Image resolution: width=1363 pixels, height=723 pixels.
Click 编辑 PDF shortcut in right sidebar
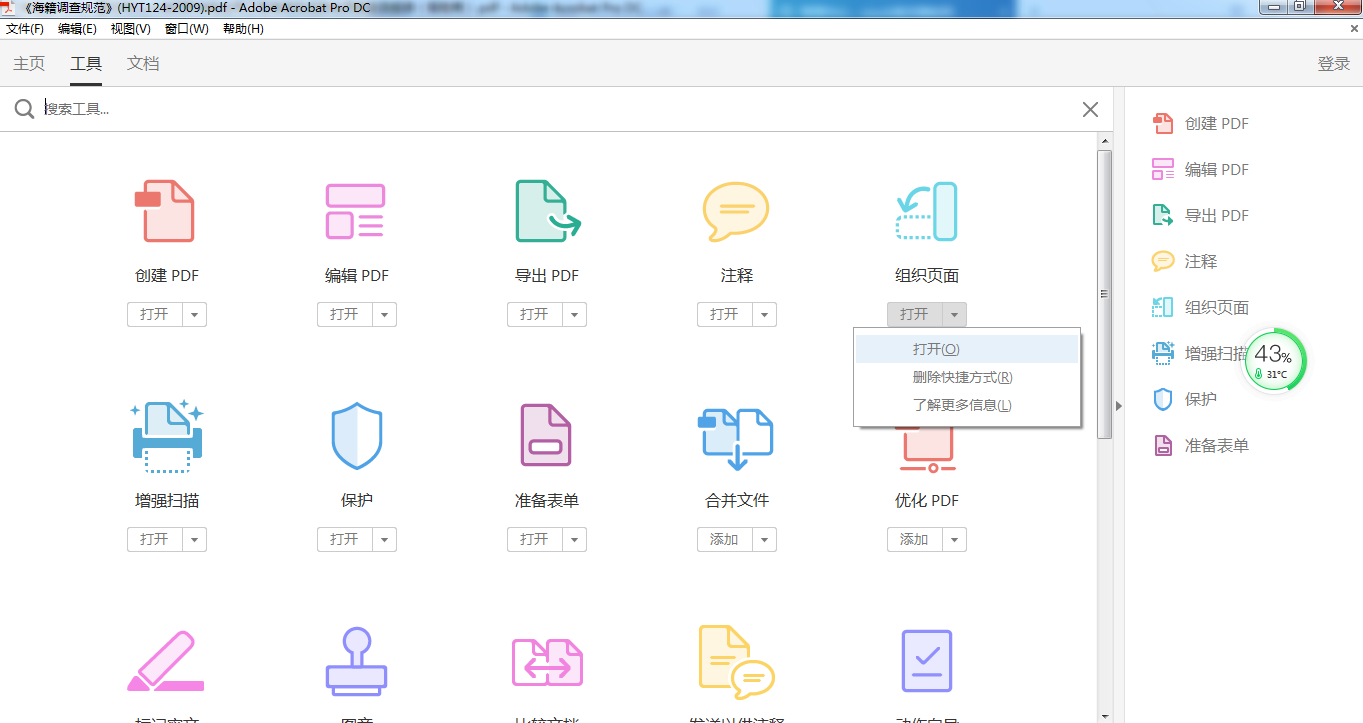tap(1201, 170)
